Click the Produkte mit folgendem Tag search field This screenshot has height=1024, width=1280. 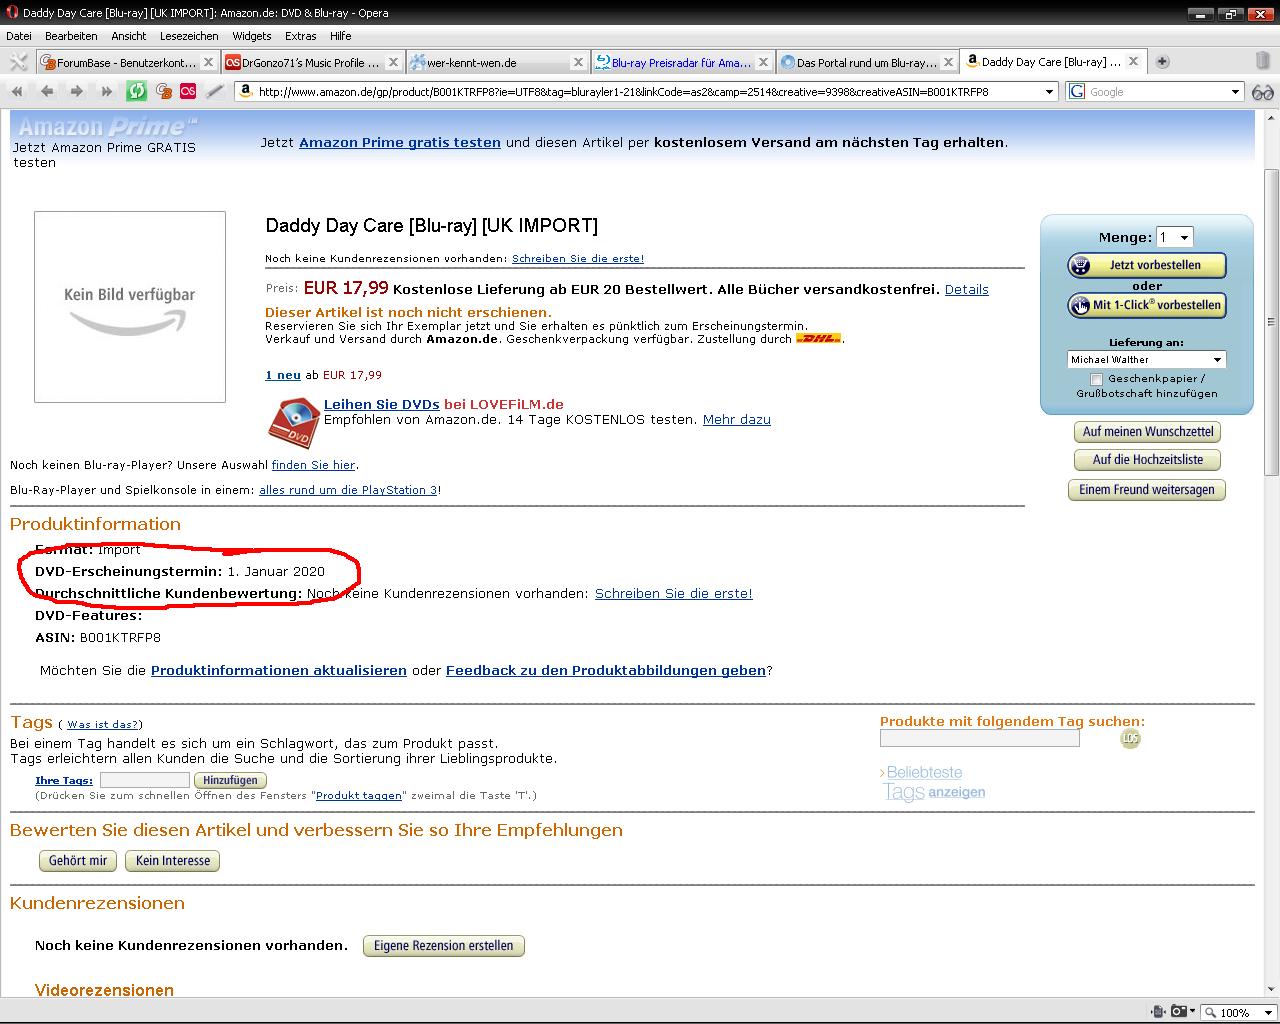980,738
